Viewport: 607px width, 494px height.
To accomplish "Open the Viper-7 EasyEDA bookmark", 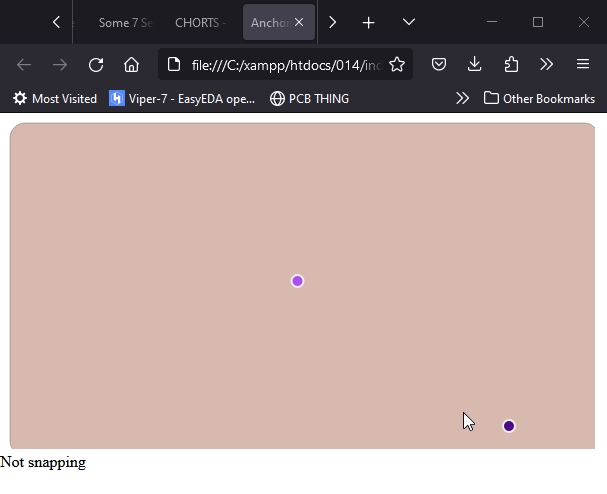I will click(x=182, y=99).
